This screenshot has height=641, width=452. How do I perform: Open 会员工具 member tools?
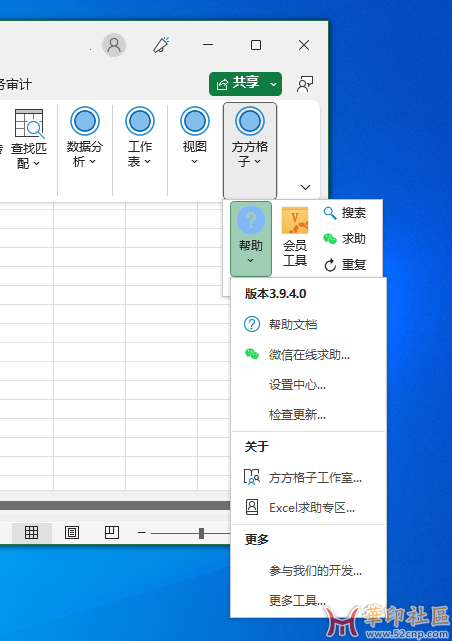[295, 237]
